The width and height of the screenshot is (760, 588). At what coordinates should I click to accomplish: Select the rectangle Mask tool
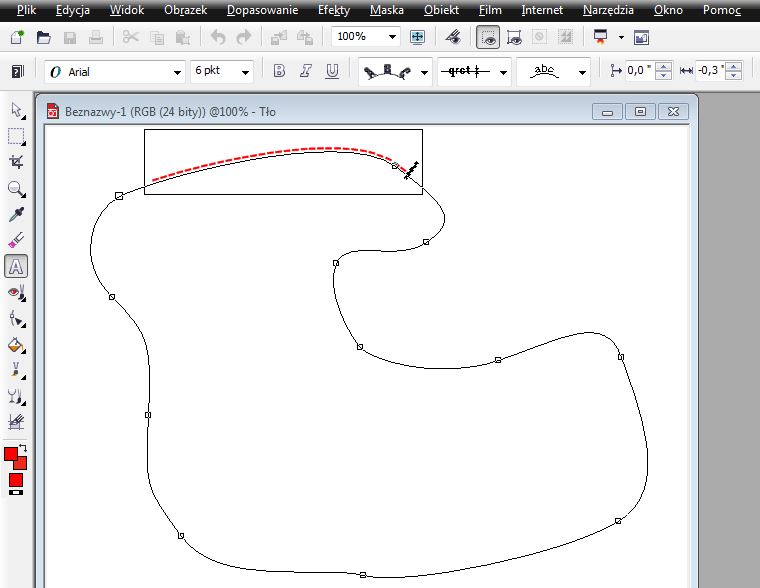[16, 136]
